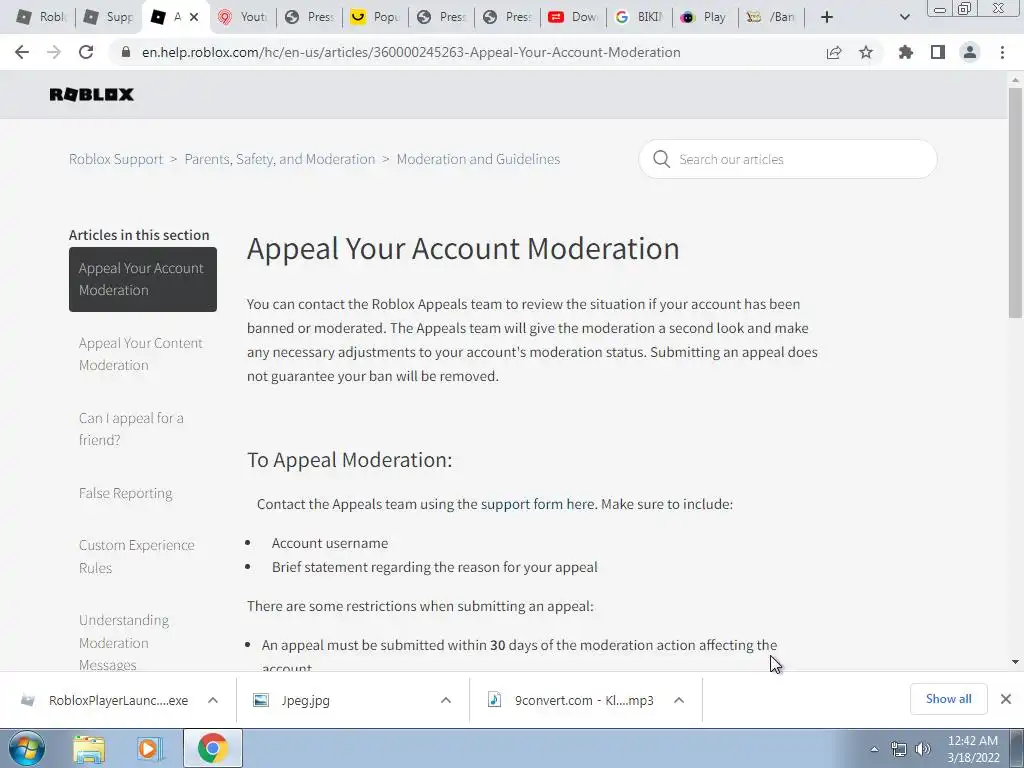Open a new browser tab
Image resolution: width=1024 pixels, height=768 pixels.
point(827,17)
